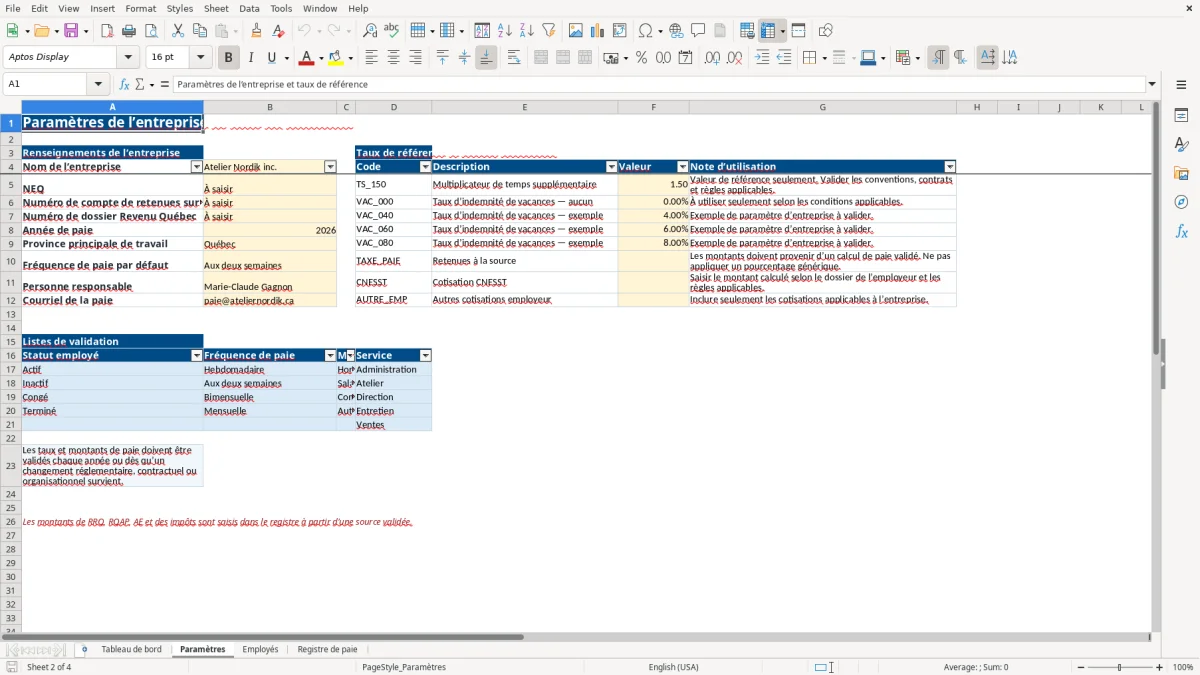1200x675 pixels.
Task: Open the Sheet menu
Action: pos(216,8)
